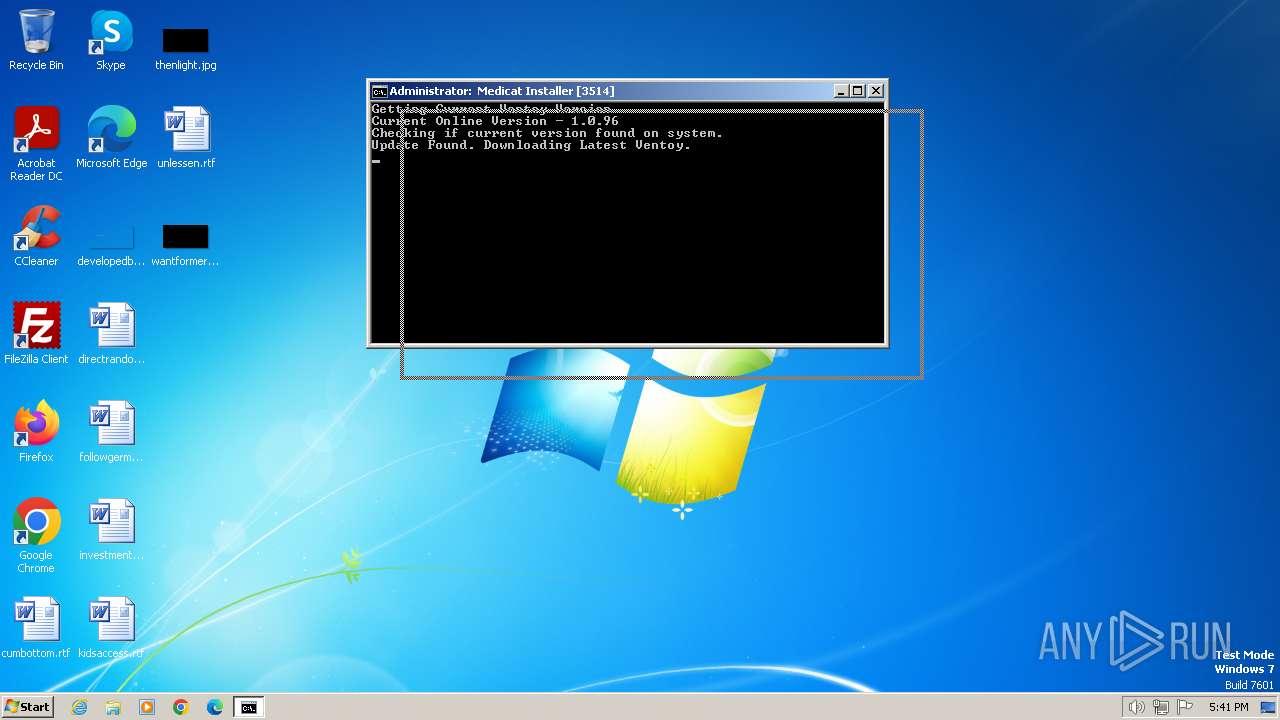Open the clock showing 5:41 PM
This screenshot has width=1280, height=720.
coord(1228,707)
